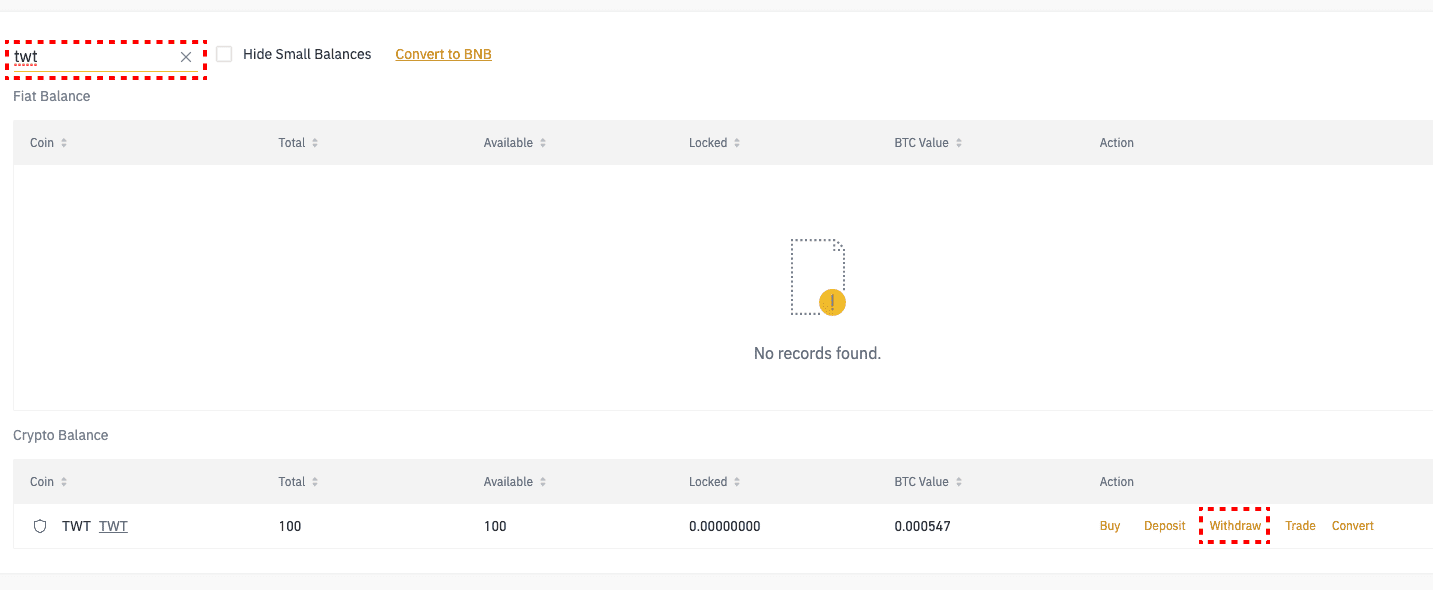Enable Hide Small Balances checkbox
The image size is (1433, 590).
(224, 54)
